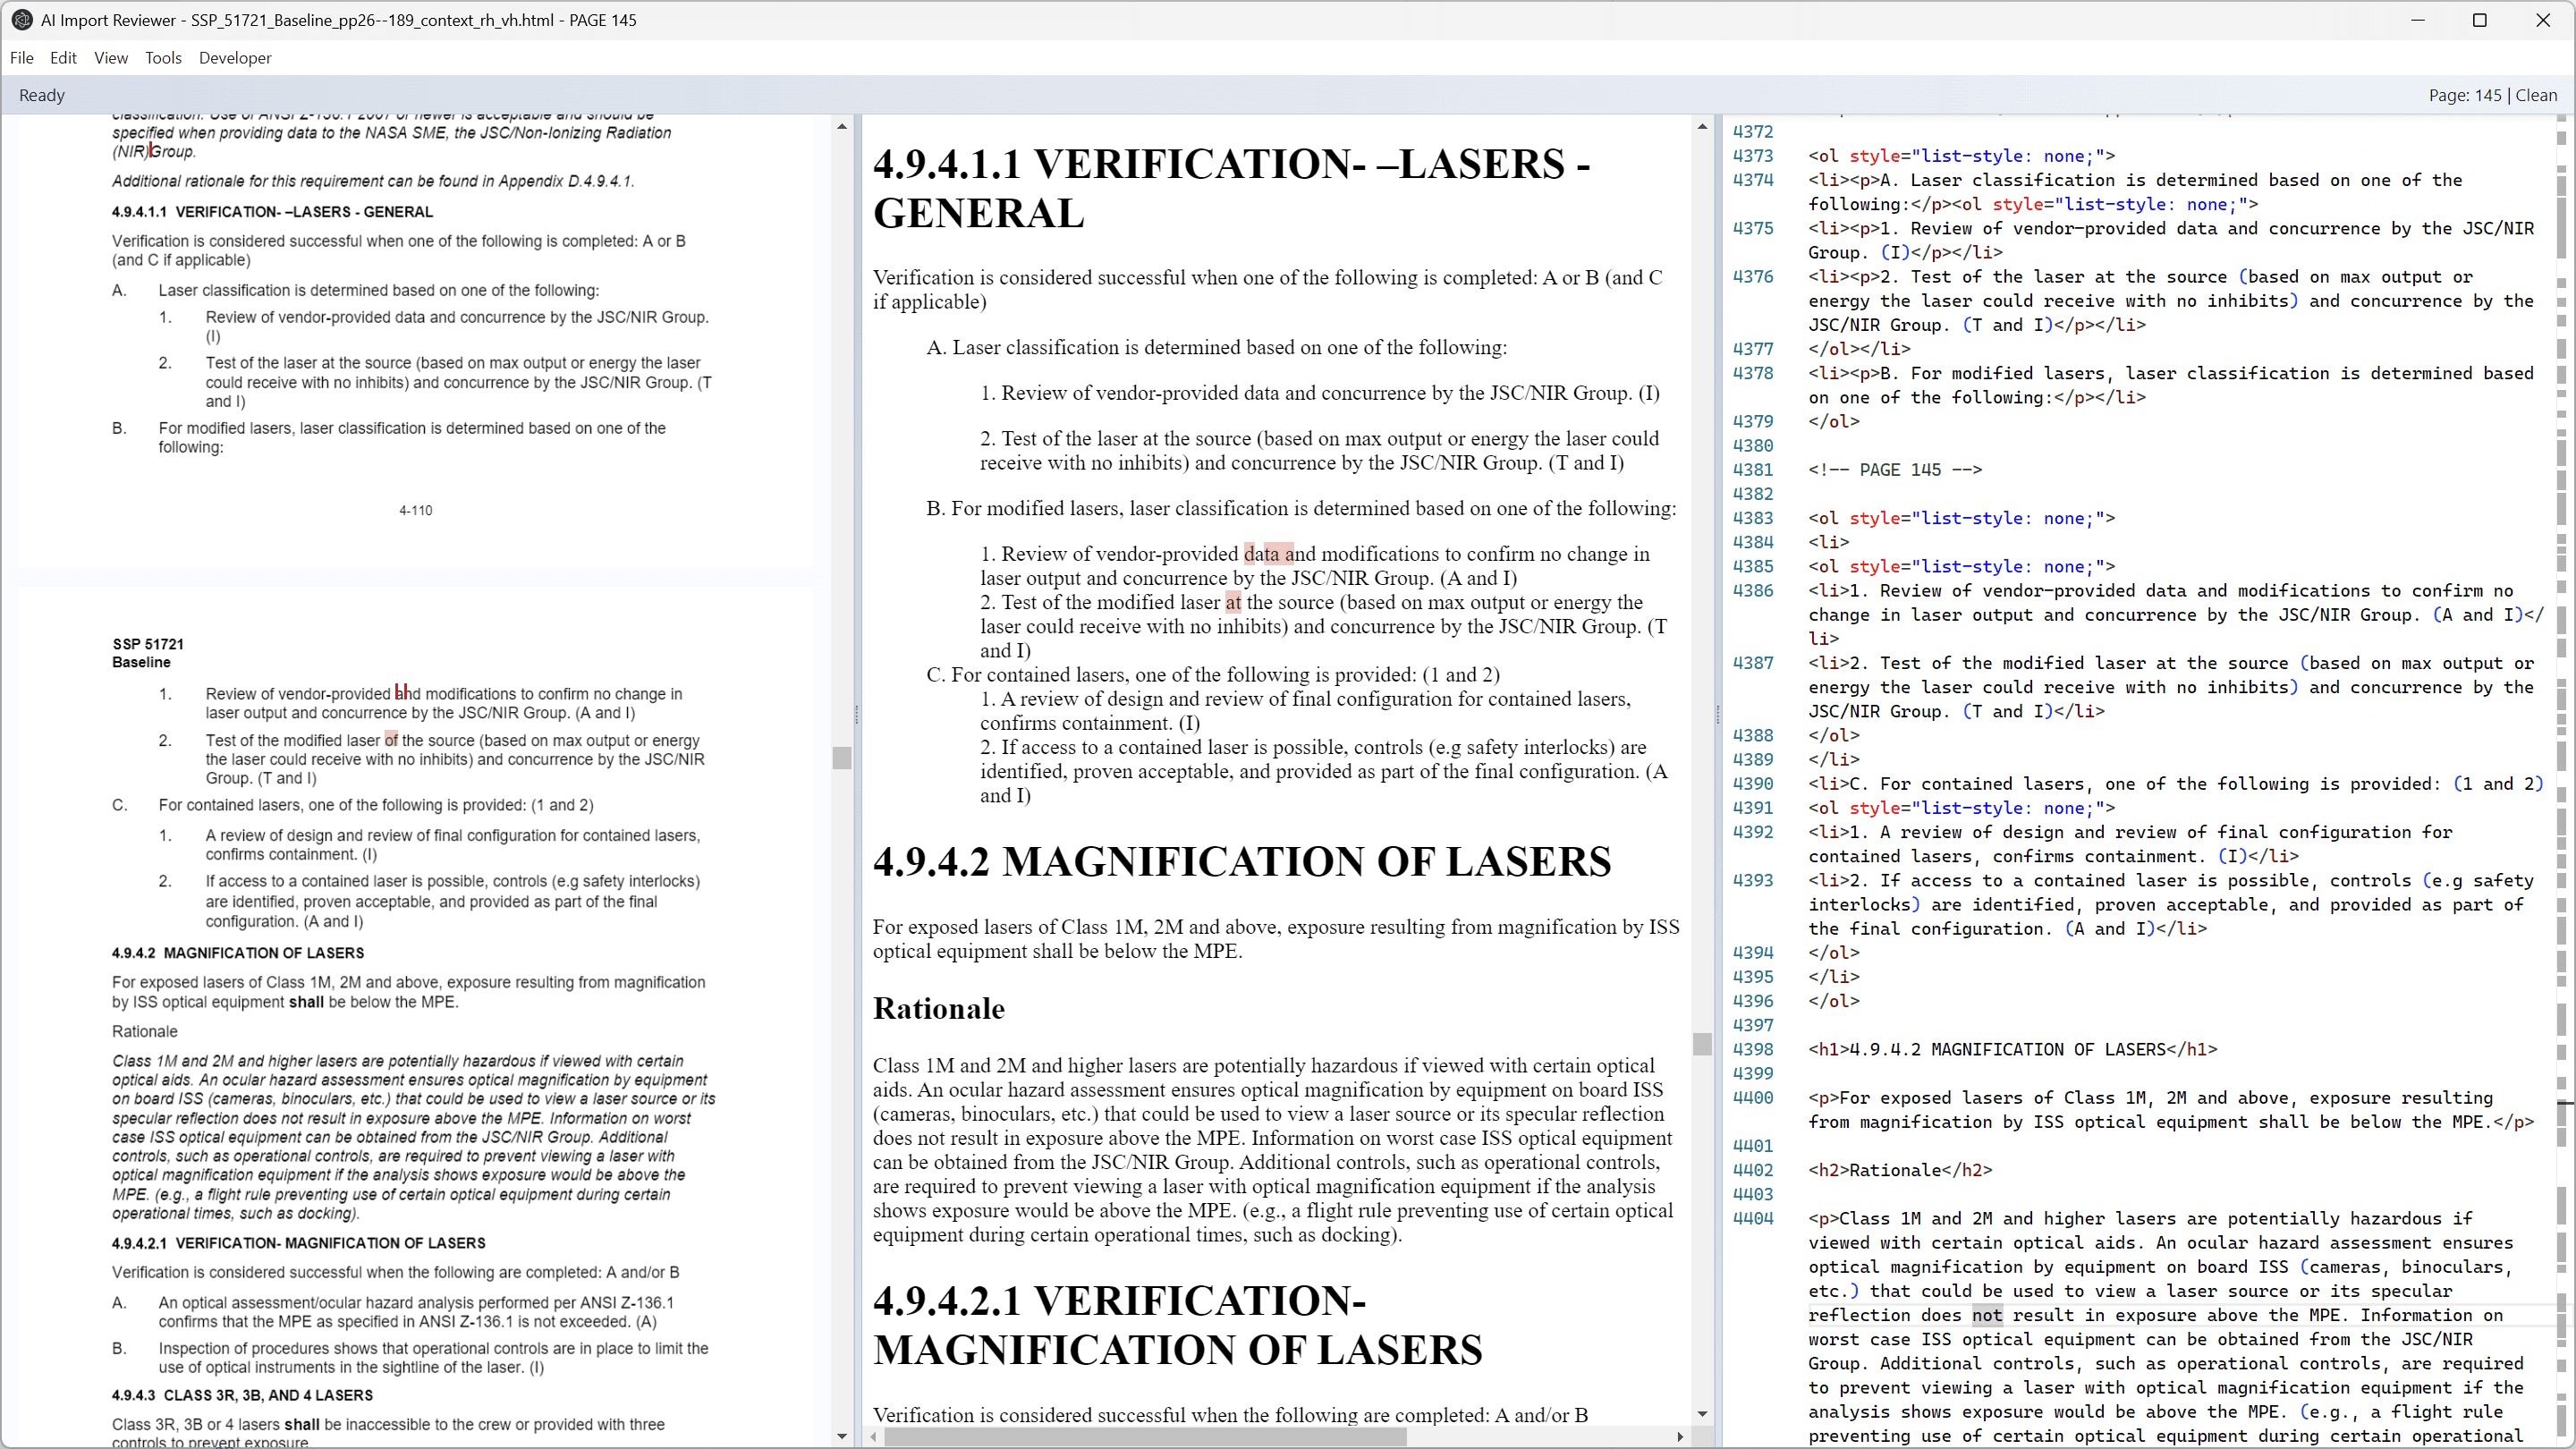The height and width of the screenshot is (1449, 2576).
Task: Click code line number 4386
Action: (x=1752, y=591)
